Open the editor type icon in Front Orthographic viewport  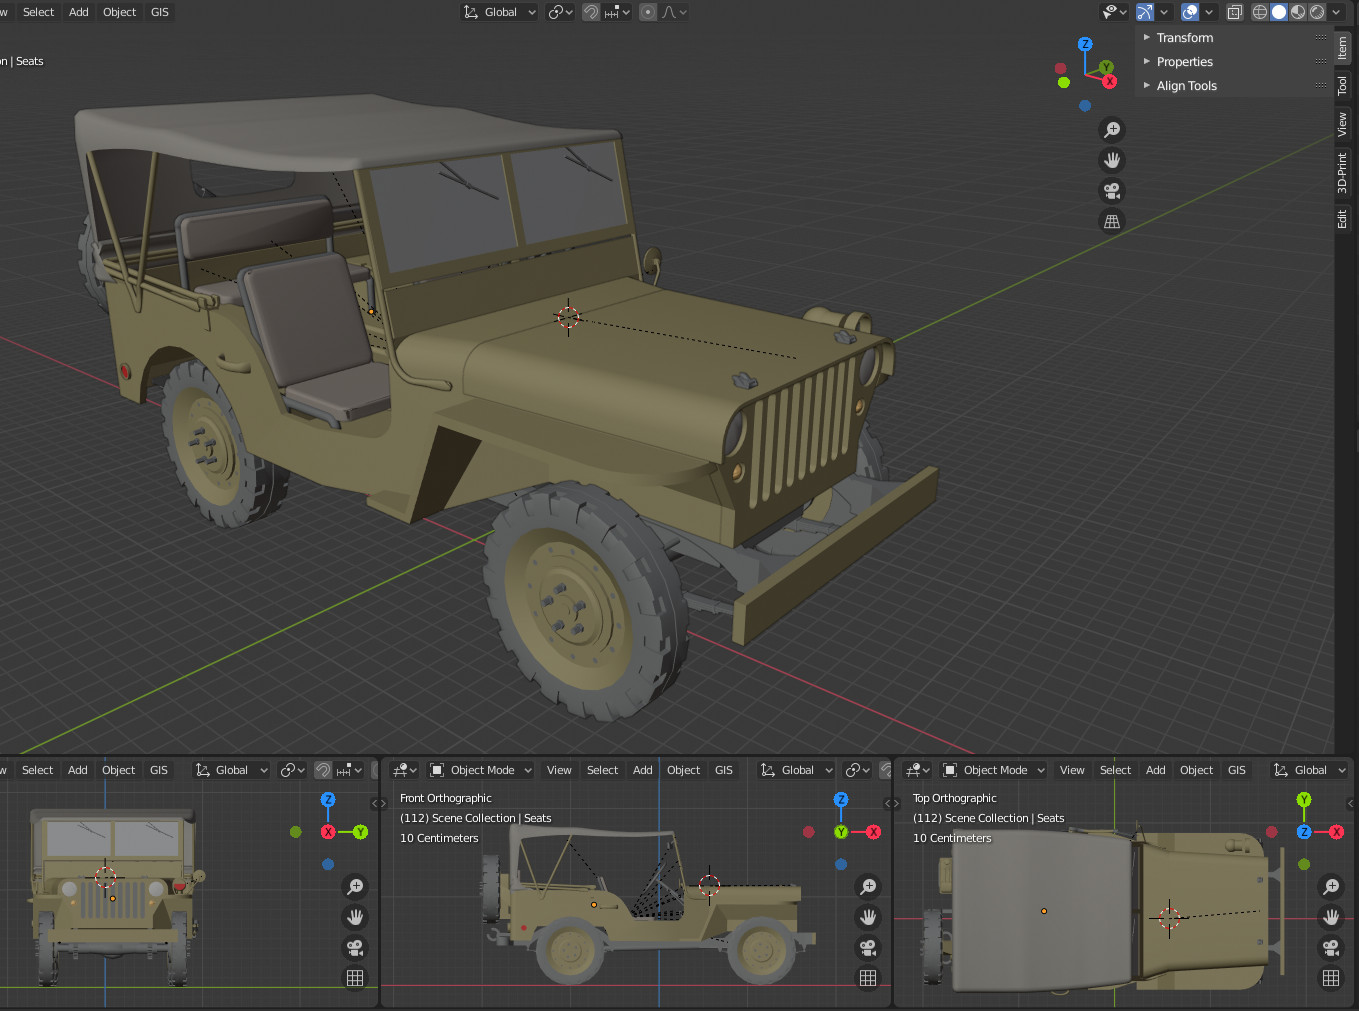click(405, 770)
